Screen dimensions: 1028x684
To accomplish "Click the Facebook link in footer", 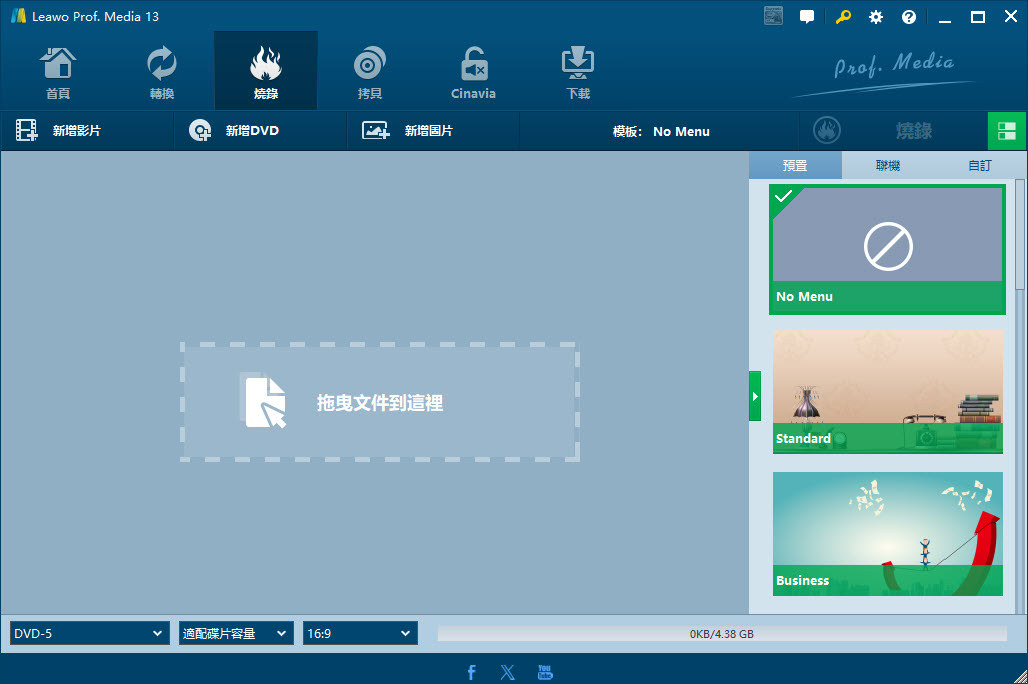I will [472, 672].
